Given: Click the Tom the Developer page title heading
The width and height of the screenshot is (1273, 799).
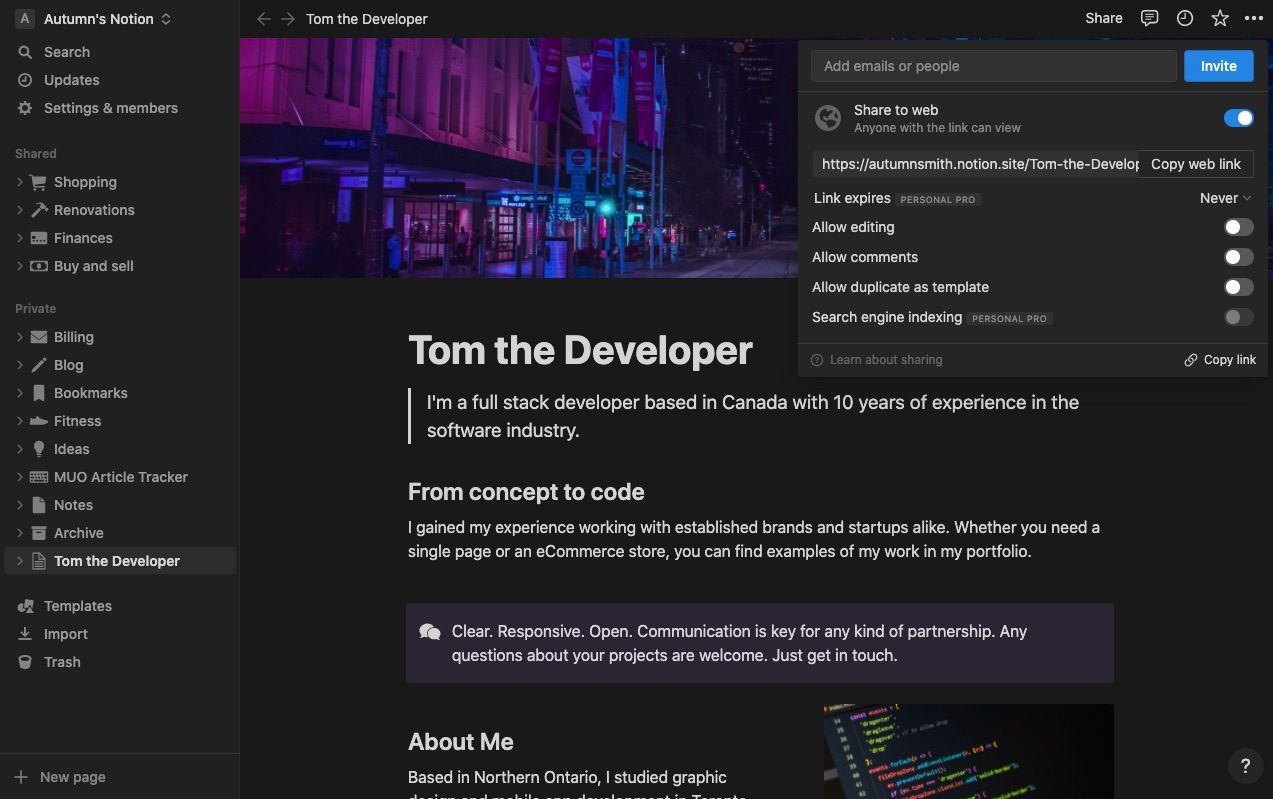Looking at the screenshot, I should tap(580, 351).
